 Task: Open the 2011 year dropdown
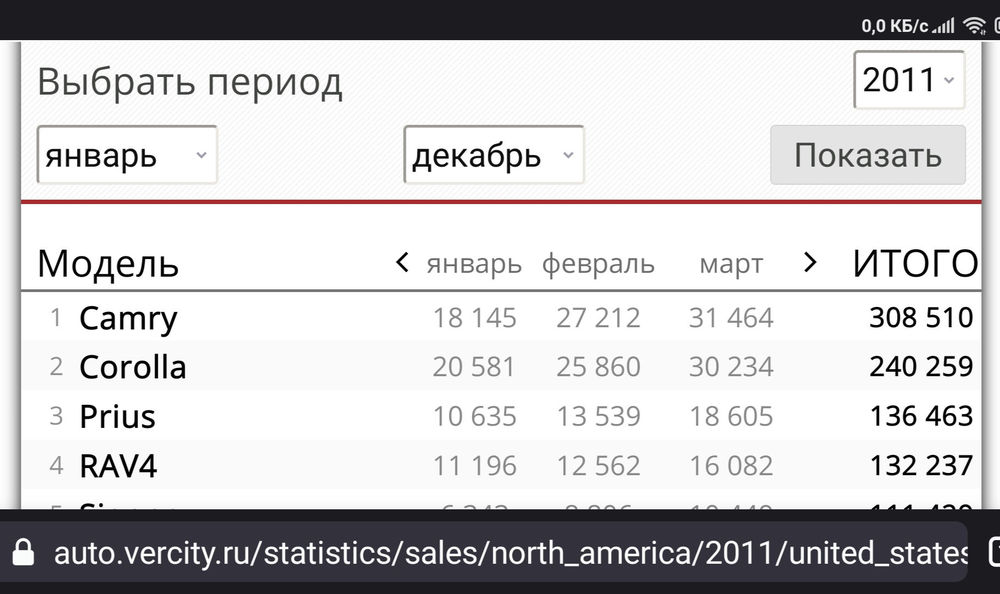pyautogui.click(x=908, y=80)
